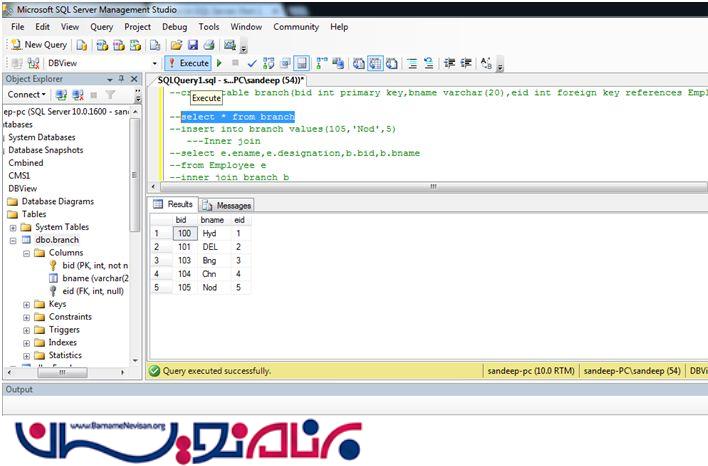Viewport: 708px width, 466px height.
Task: Select the Results tab
Action: [x=174, y=205]
